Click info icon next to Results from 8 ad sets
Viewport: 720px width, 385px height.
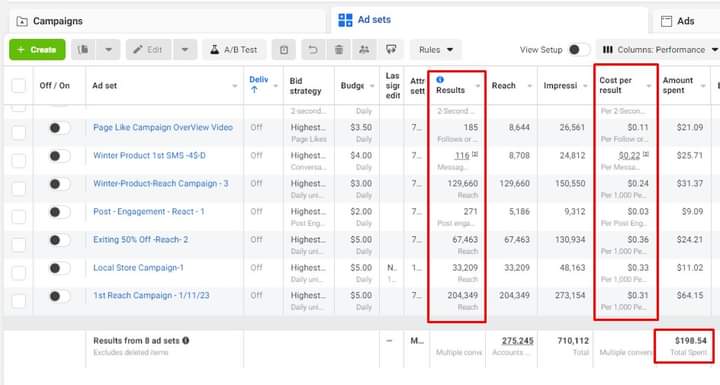coord(186,340)
